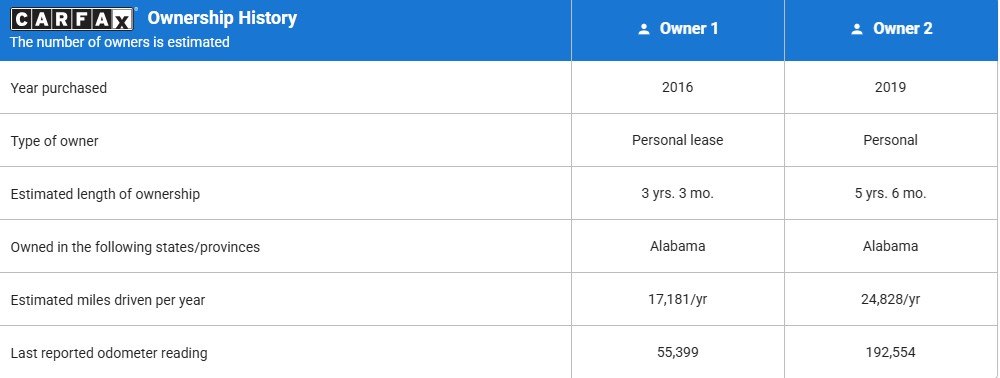The width and height of the screenshot is (1000, 378).
Task: Click Owner 2 purchase year 2019
Action: 890,87
